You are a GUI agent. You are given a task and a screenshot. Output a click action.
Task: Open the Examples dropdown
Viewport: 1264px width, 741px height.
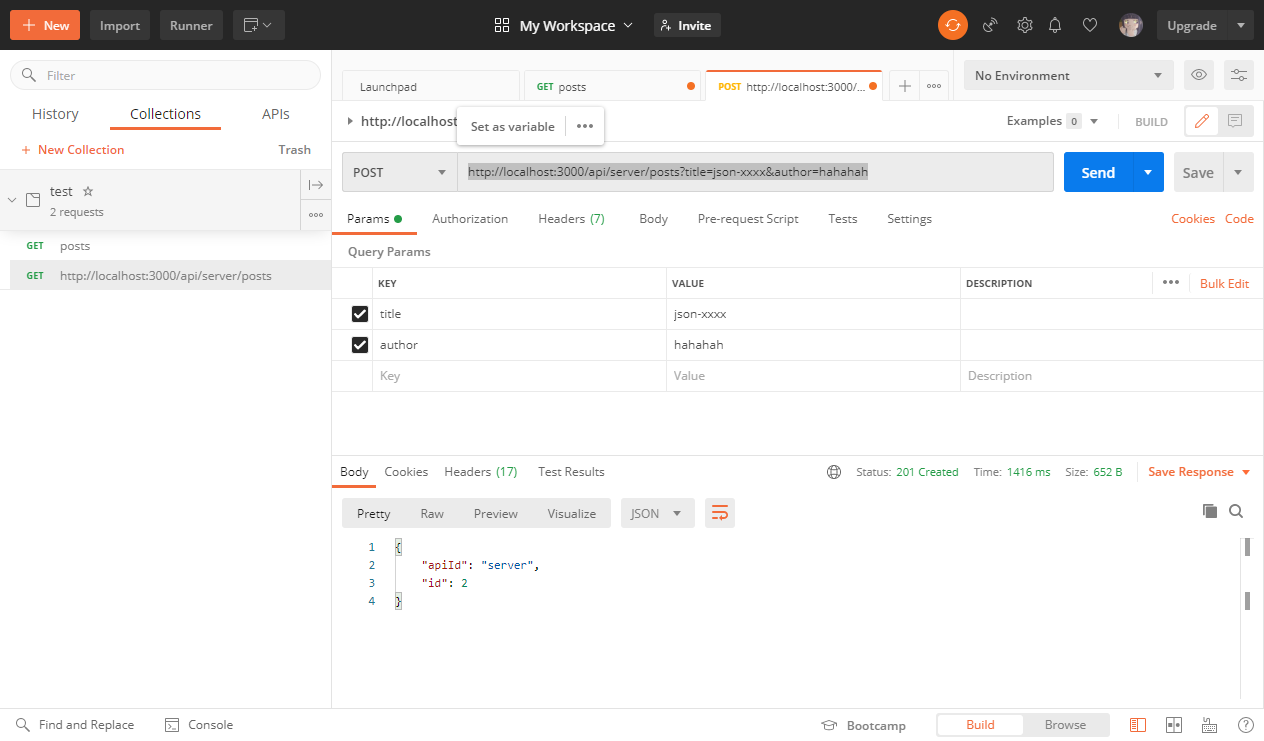1053,121
